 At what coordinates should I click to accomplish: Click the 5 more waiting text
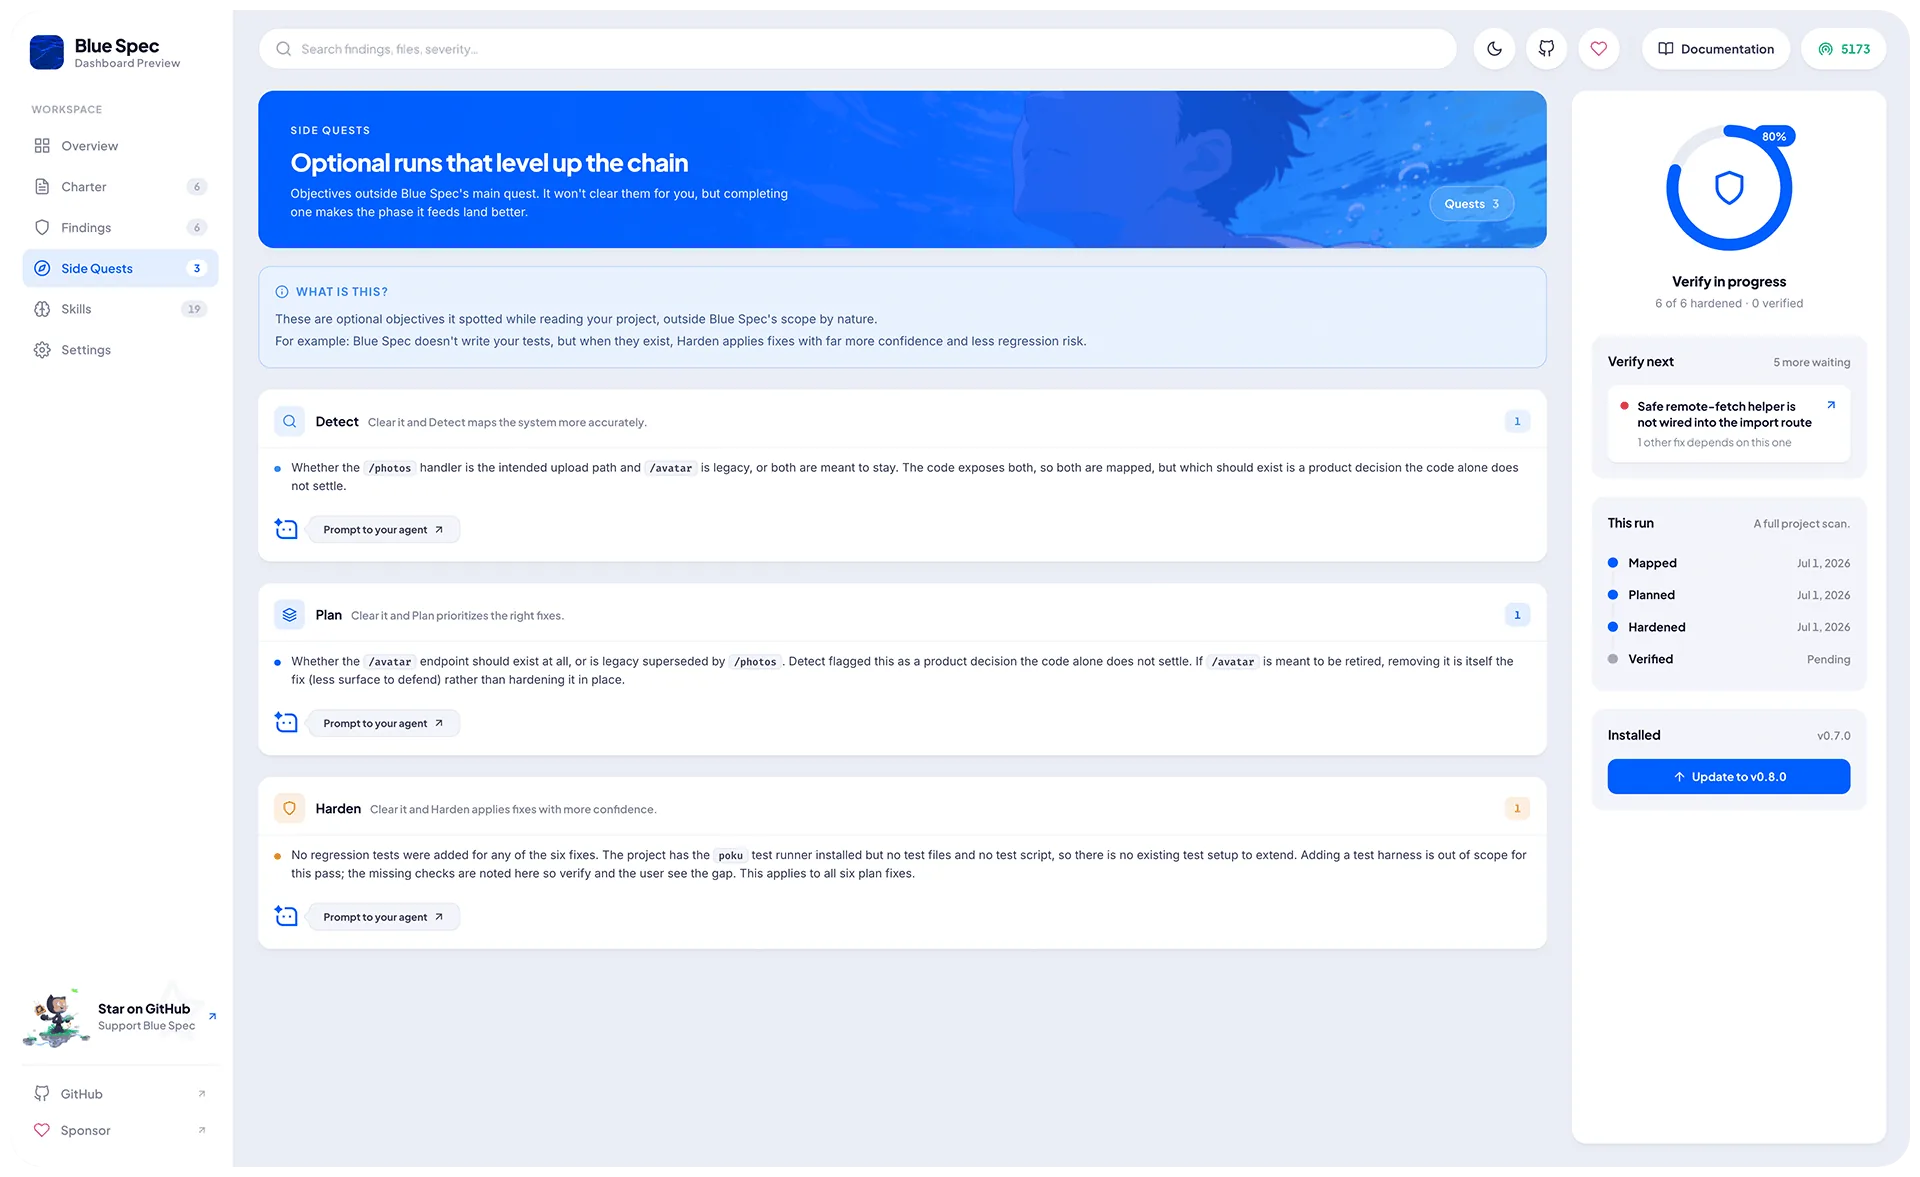[1811, 363]
